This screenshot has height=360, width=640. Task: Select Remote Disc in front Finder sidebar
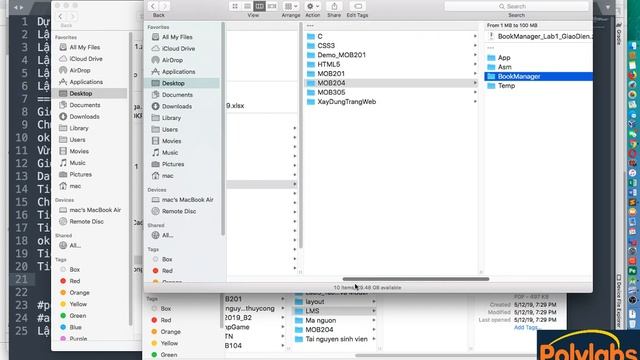coord(179,211)
